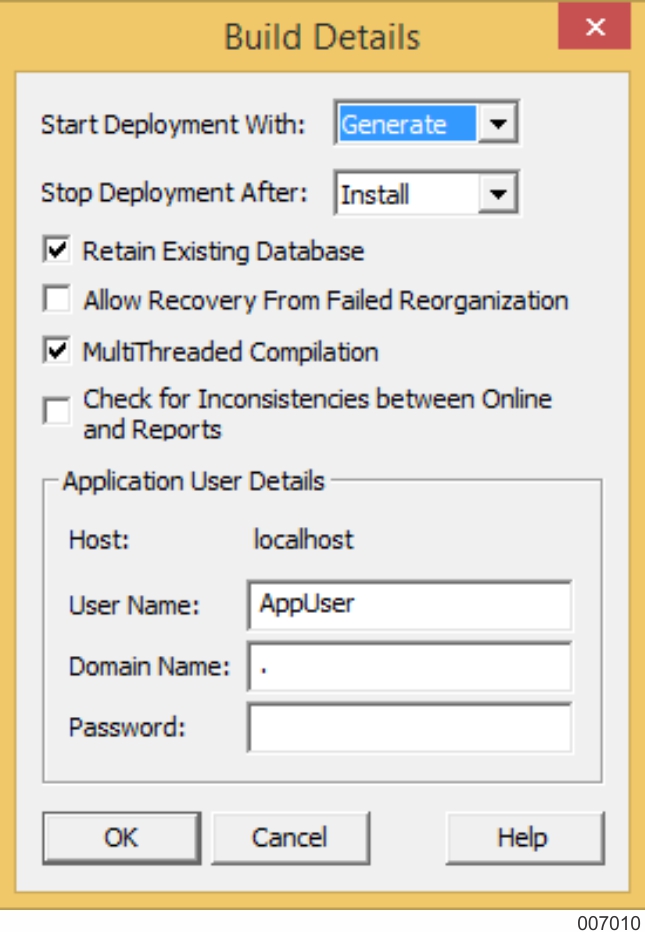This screenshot has width=645, height=932.
Task: Expand the Start Deployment With dropdown arrow
Action: (498, 124)
